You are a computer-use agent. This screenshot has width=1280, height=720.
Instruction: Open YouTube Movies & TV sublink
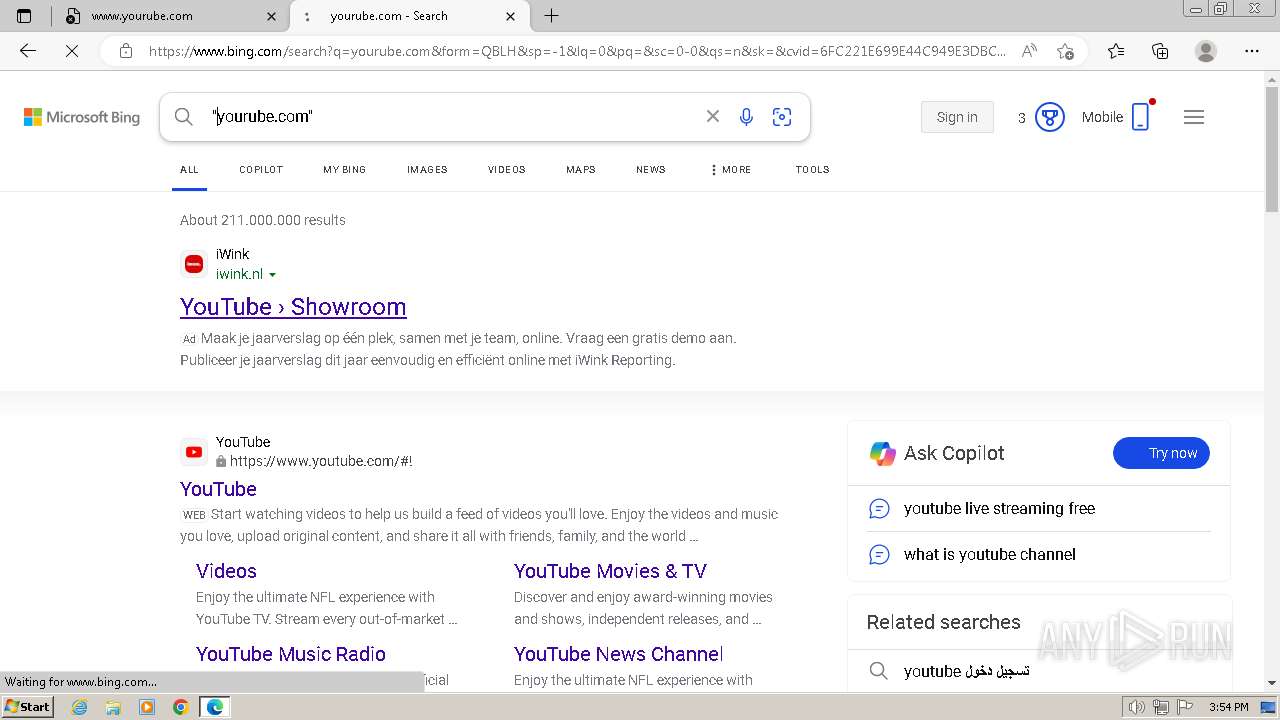point(610,571)
